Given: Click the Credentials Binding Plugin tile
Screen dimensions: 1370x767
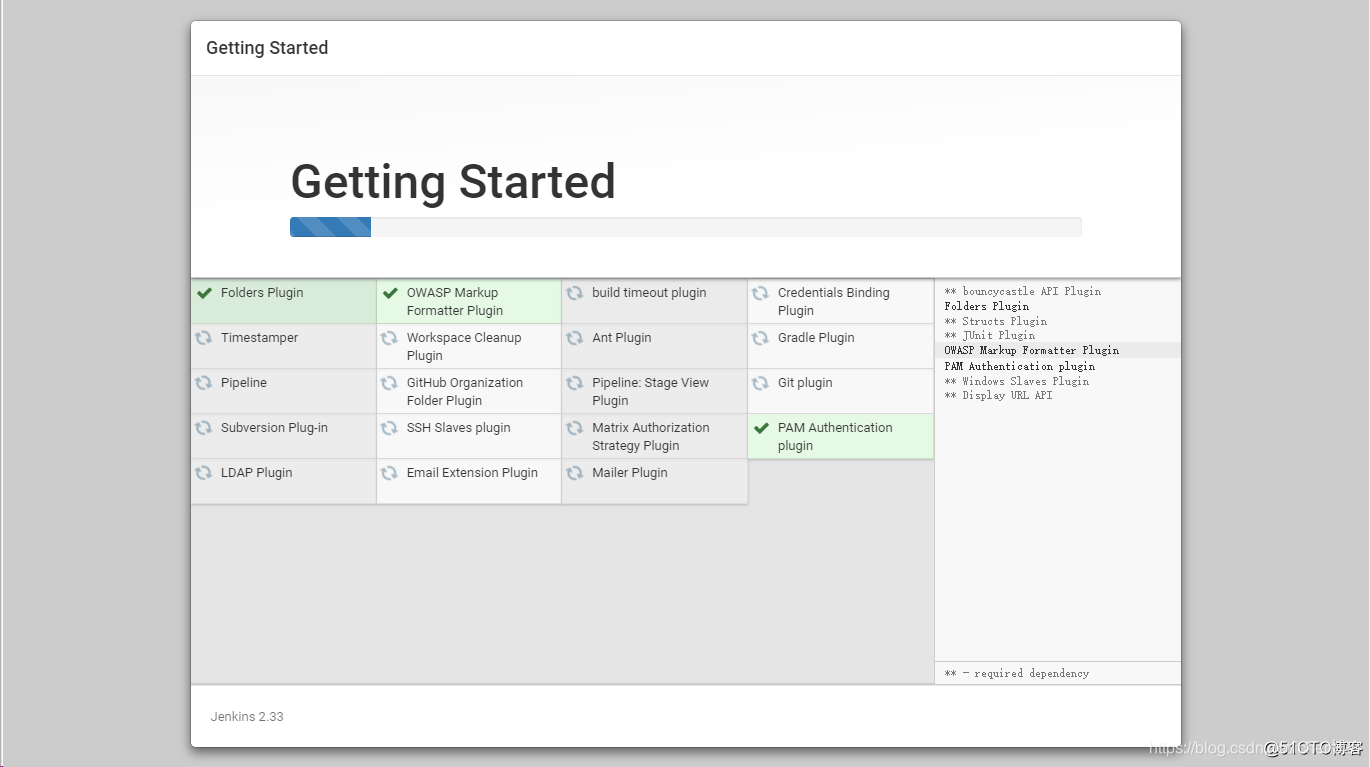Looking at the screenshot, I should [841, 301].
